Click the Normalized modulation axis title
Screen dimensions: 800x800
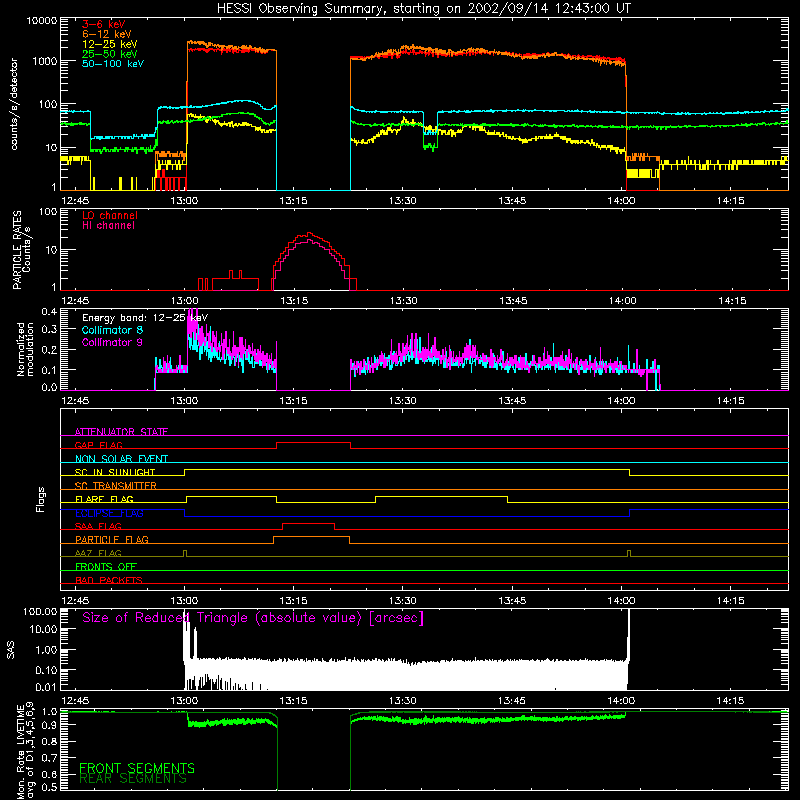coord(26,349)
